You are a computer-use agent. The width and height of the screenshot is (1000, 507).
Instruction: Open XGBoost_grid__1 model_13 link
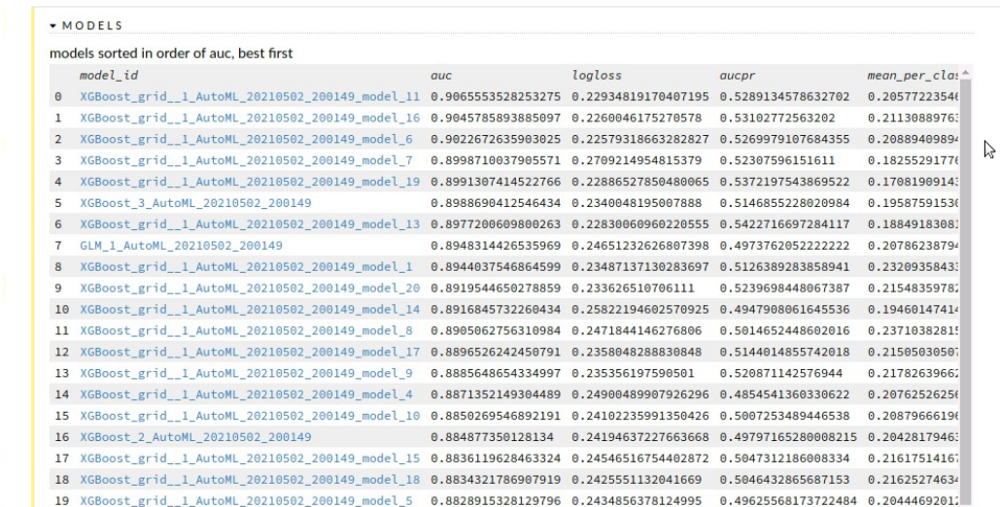point(250,224)
